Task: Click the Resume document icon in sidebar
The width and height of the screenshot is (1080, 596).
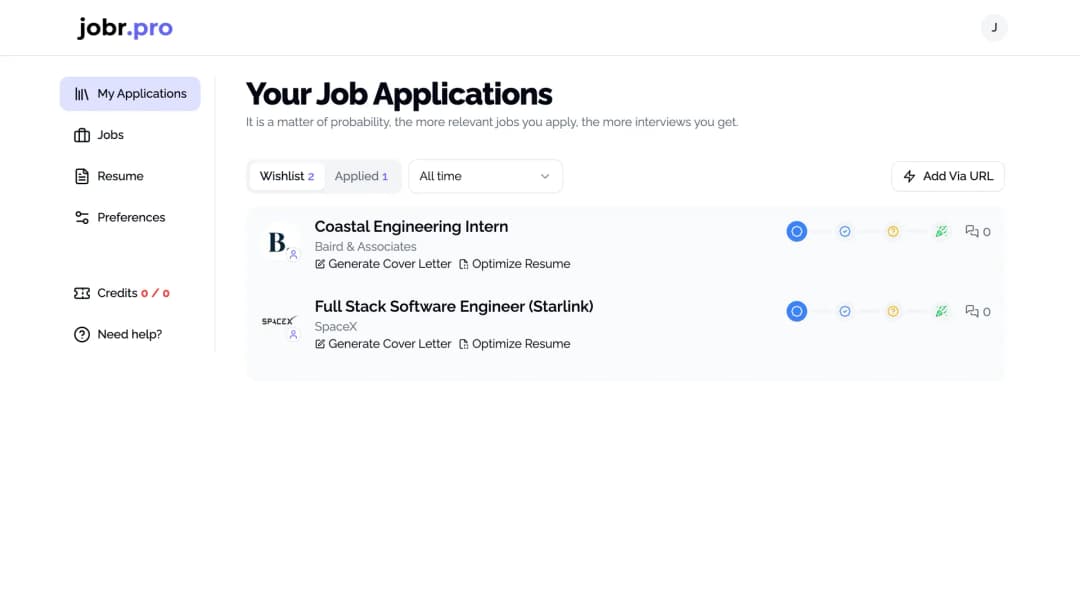Action: click(83, 176)
